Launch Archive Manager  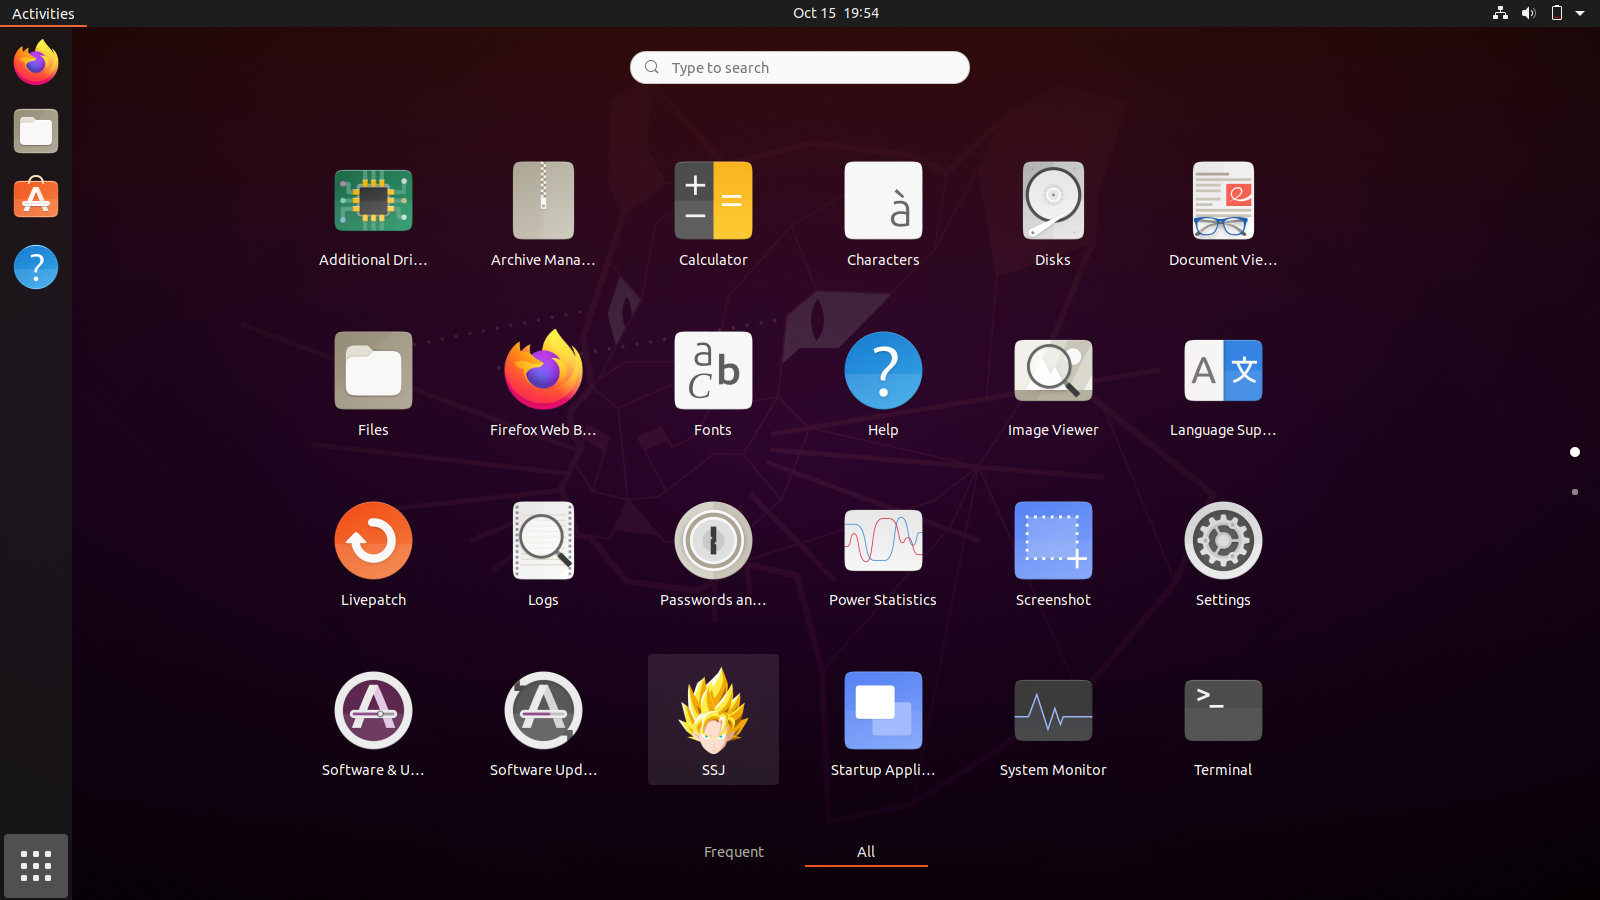pos(543,215)
